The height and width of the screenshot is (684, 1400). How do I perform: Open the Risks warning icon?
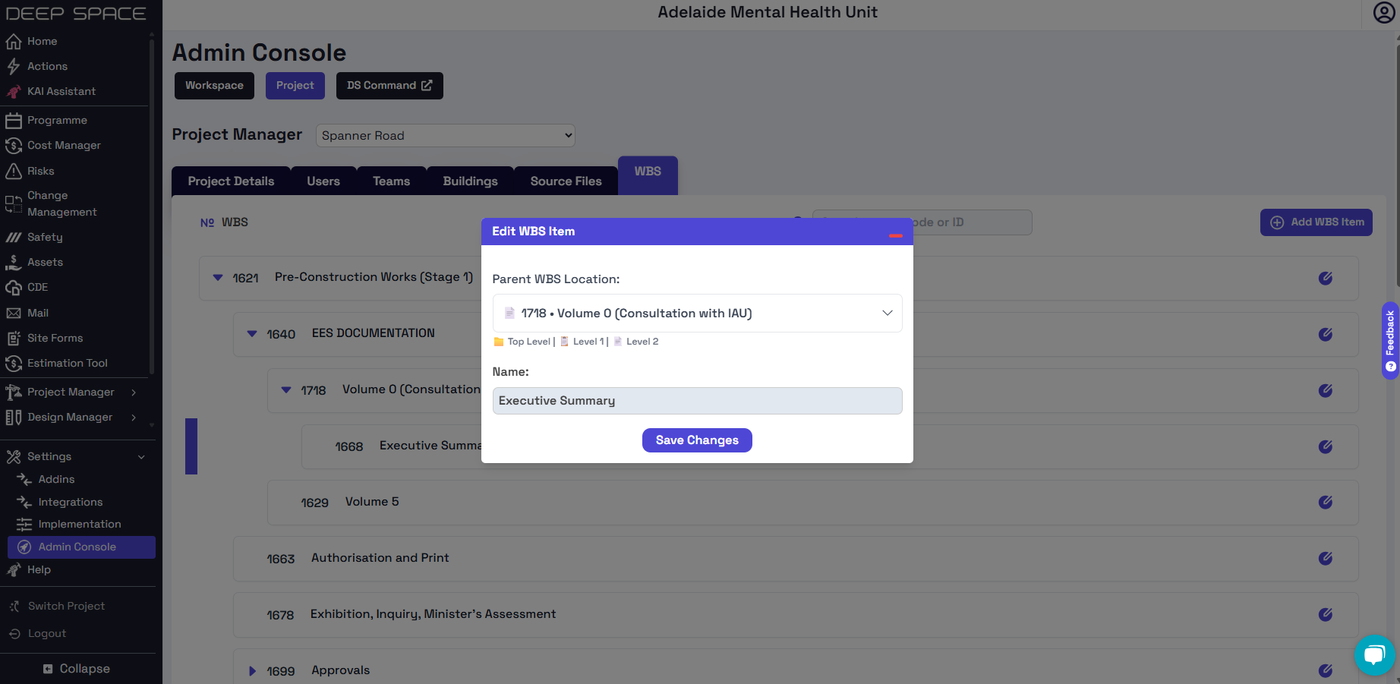(x=14, y=171)
